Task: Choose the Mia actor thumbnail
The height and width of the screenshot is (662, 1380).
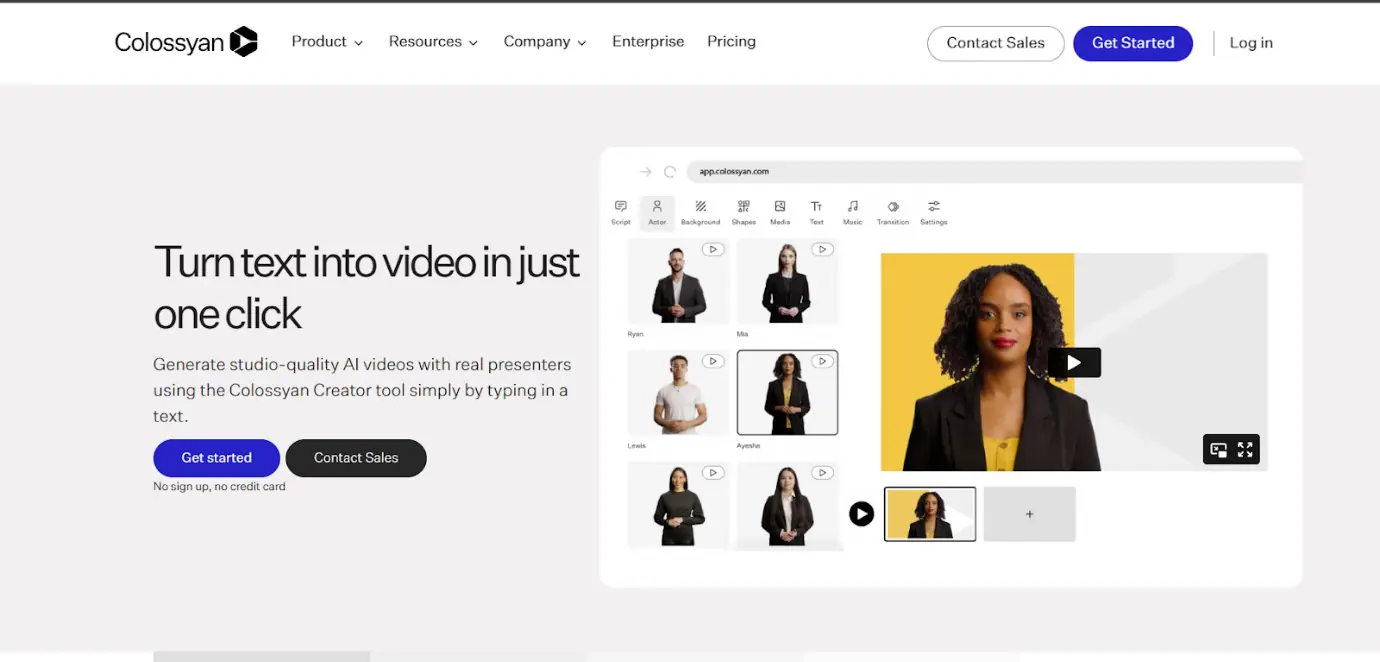Action: tap(787, 282)
